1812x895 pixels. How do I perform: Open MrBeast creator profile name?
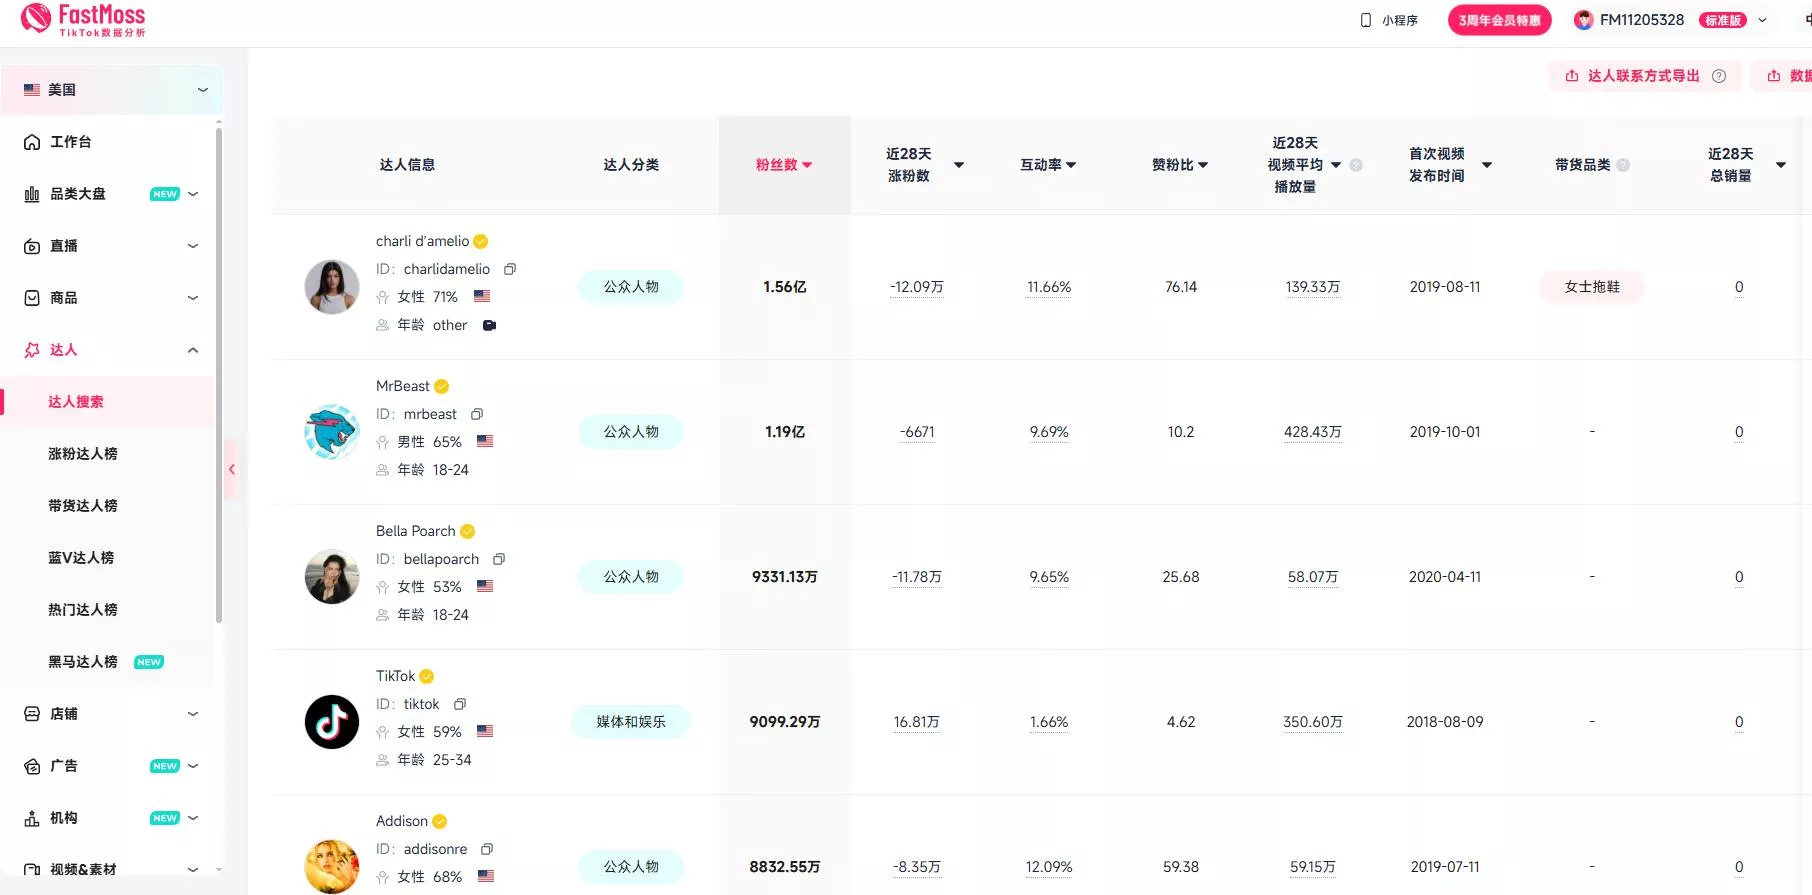[403, 386]
